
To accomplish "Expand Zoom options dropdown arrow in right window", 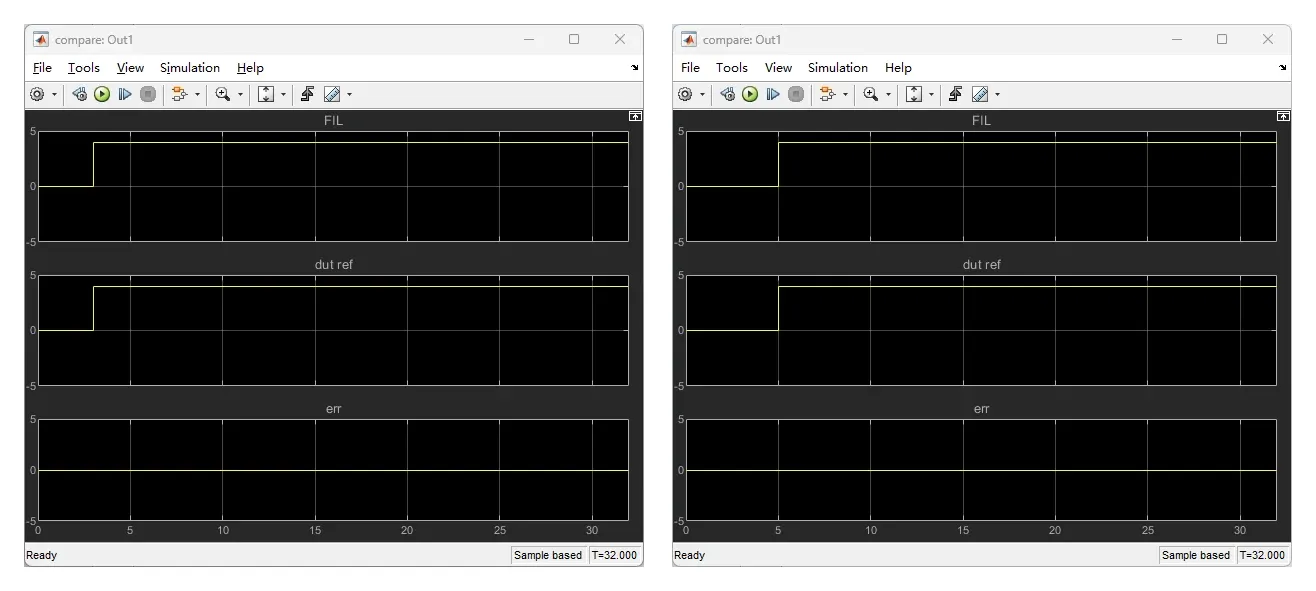I will 888,95.
